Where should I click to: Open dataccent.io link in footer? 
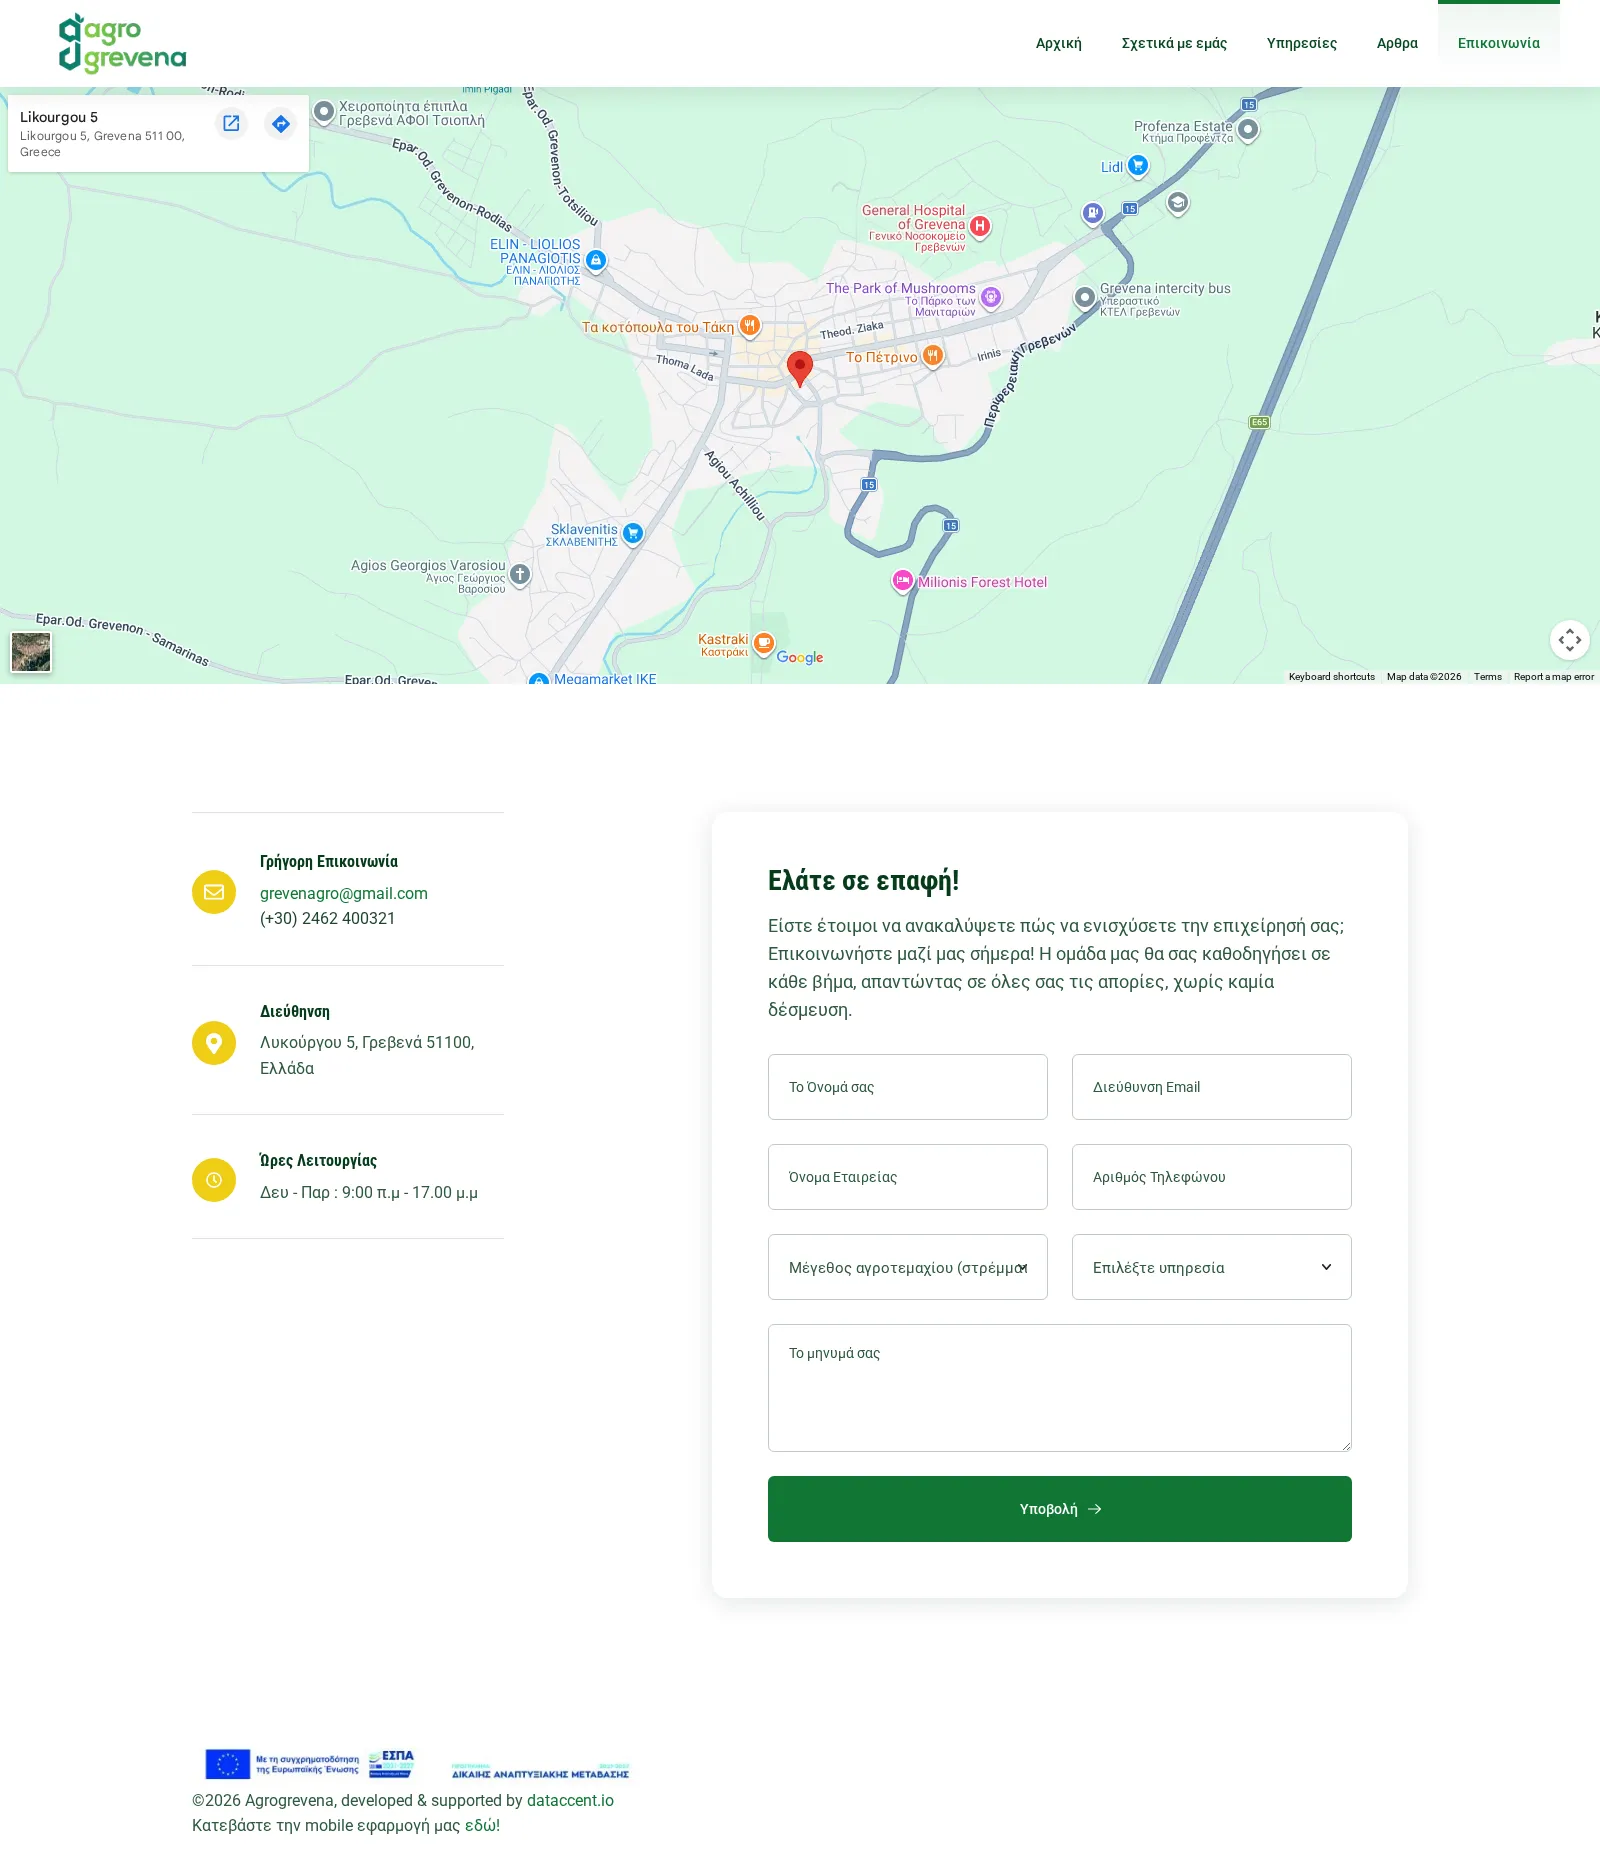pyautogui.click(x=570, y=1800)
